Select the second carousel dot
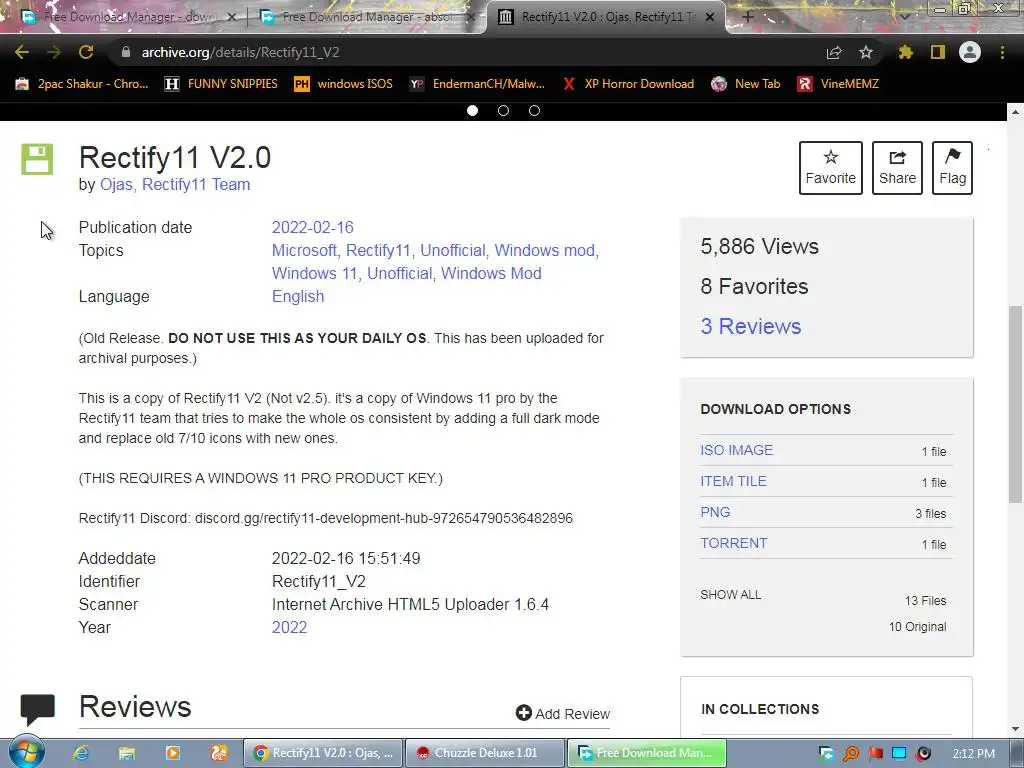Viewport: 1024px width, 768px height. (504, 110)
